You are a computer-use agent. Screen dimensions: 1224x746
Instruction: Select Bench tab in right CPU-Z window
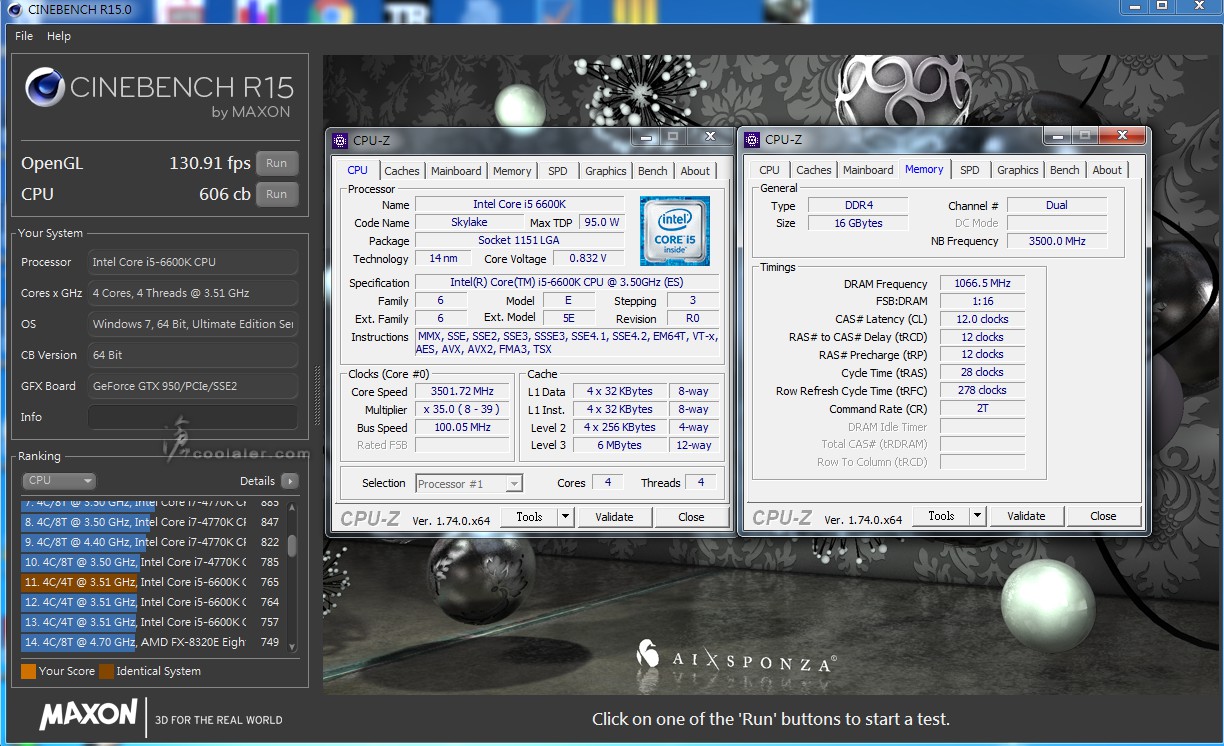click(1065, 170)
